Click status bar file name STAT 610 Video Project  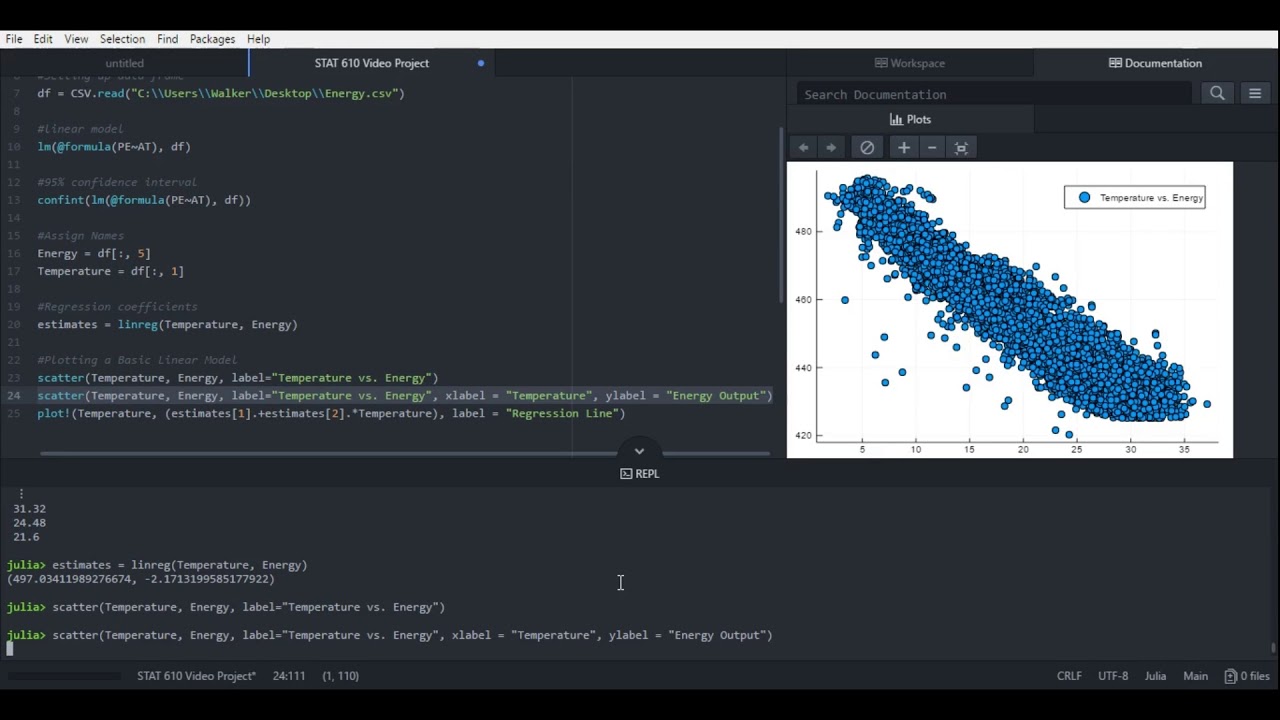point(196,676)
